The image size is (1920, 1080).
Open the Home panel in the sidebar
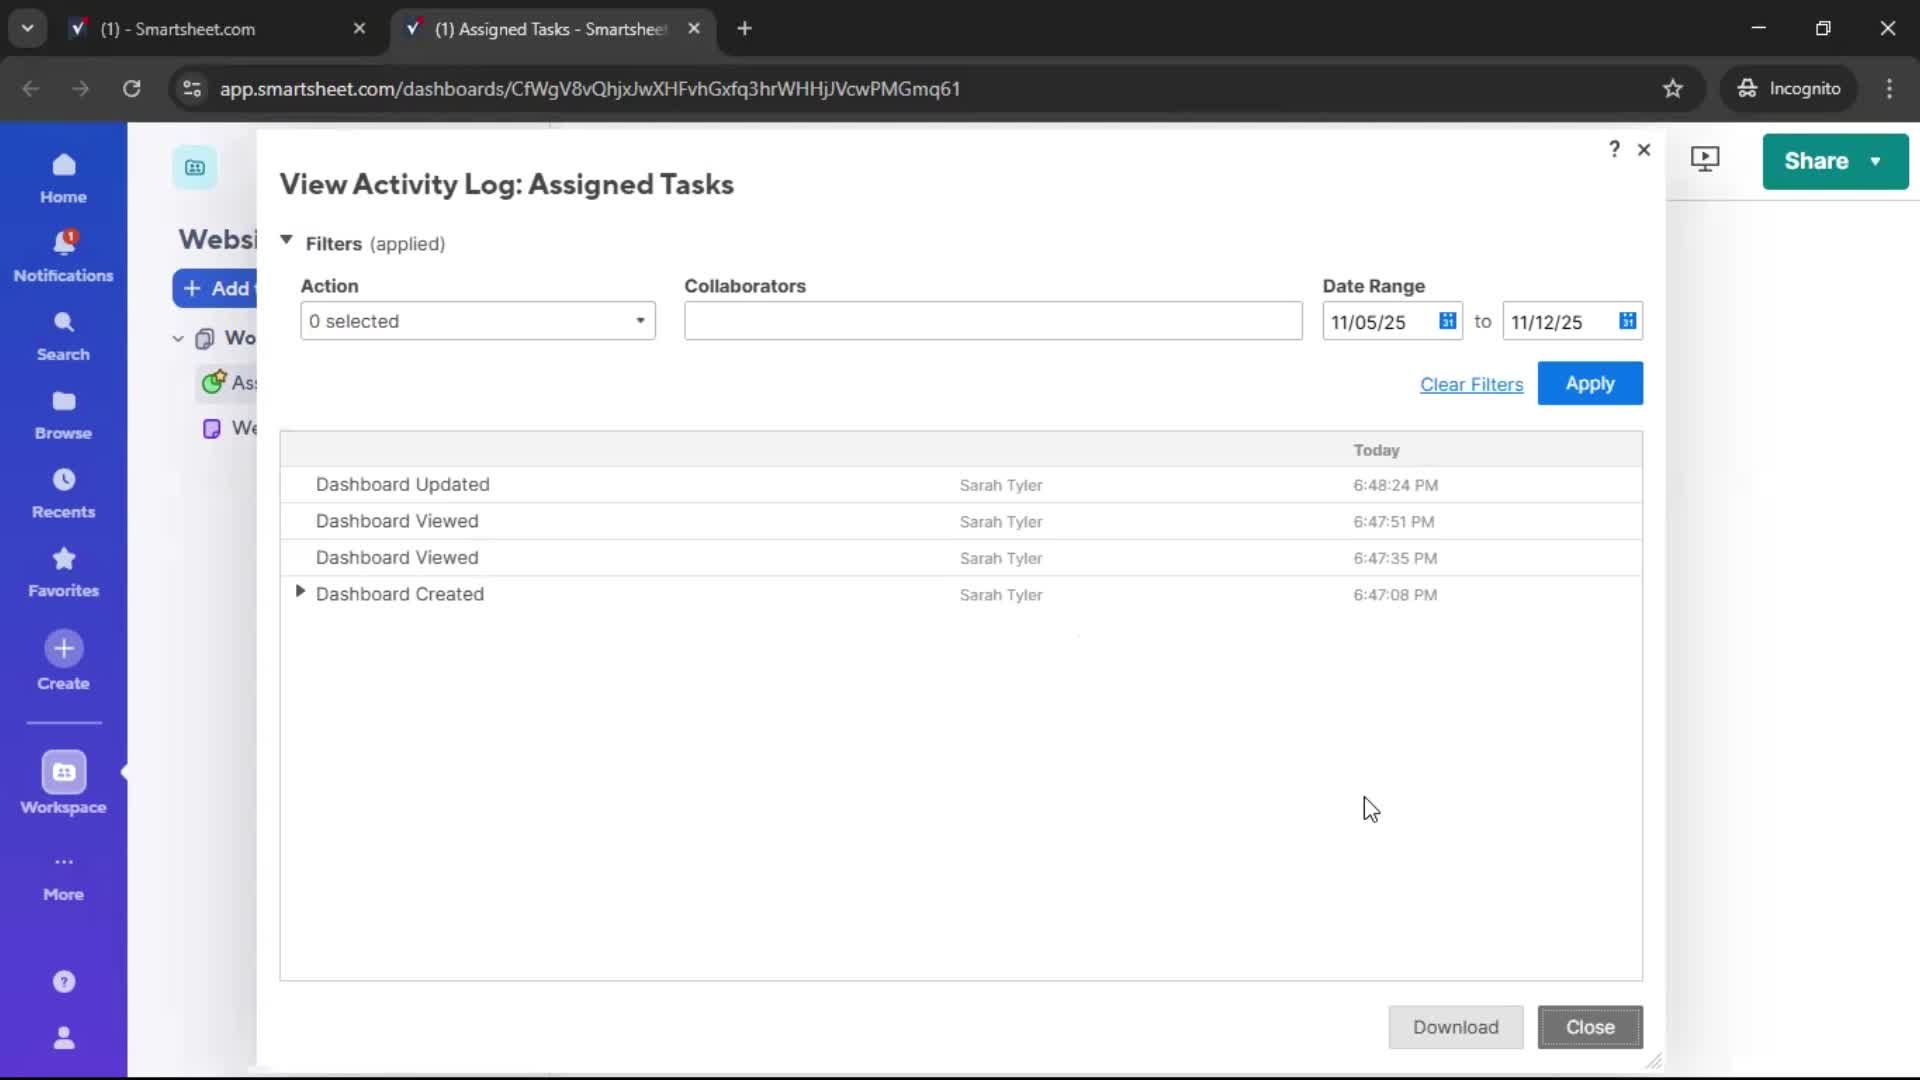point(62,178)
